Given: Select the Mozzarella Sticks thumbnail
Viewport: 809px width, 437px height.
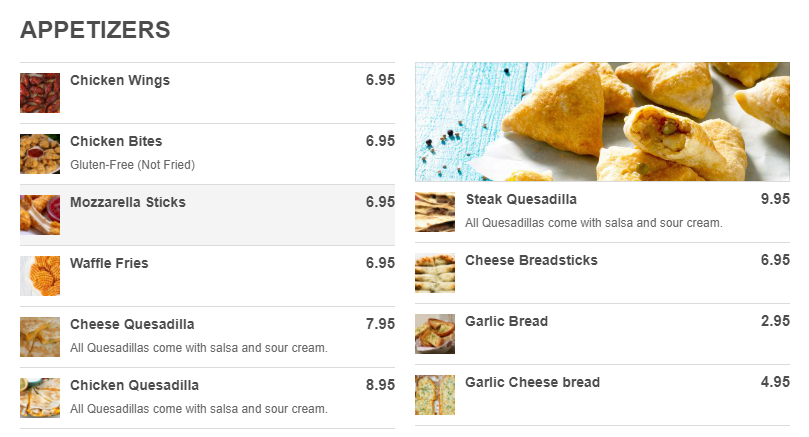Looking at the screenshot, I should point(40,215).
